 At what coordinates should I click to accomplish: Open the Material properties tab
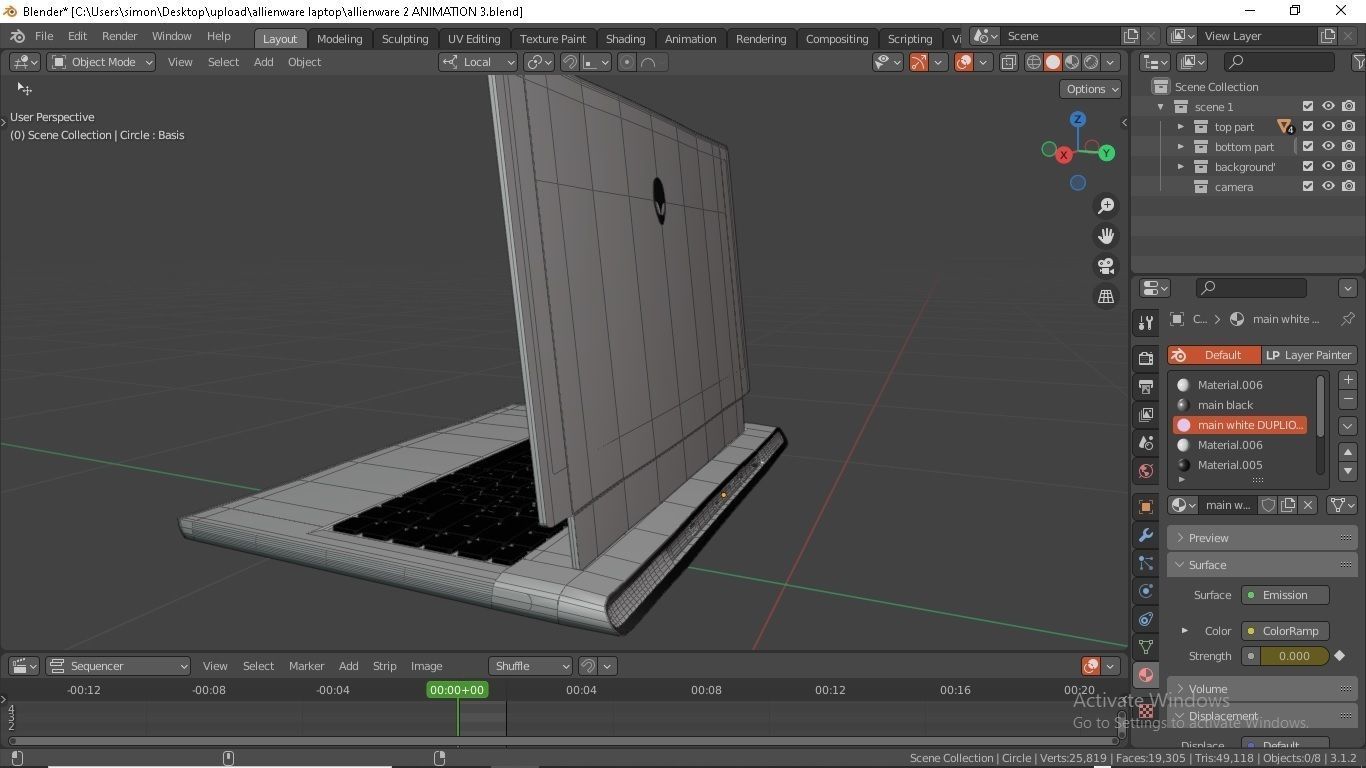(1146, 675)
